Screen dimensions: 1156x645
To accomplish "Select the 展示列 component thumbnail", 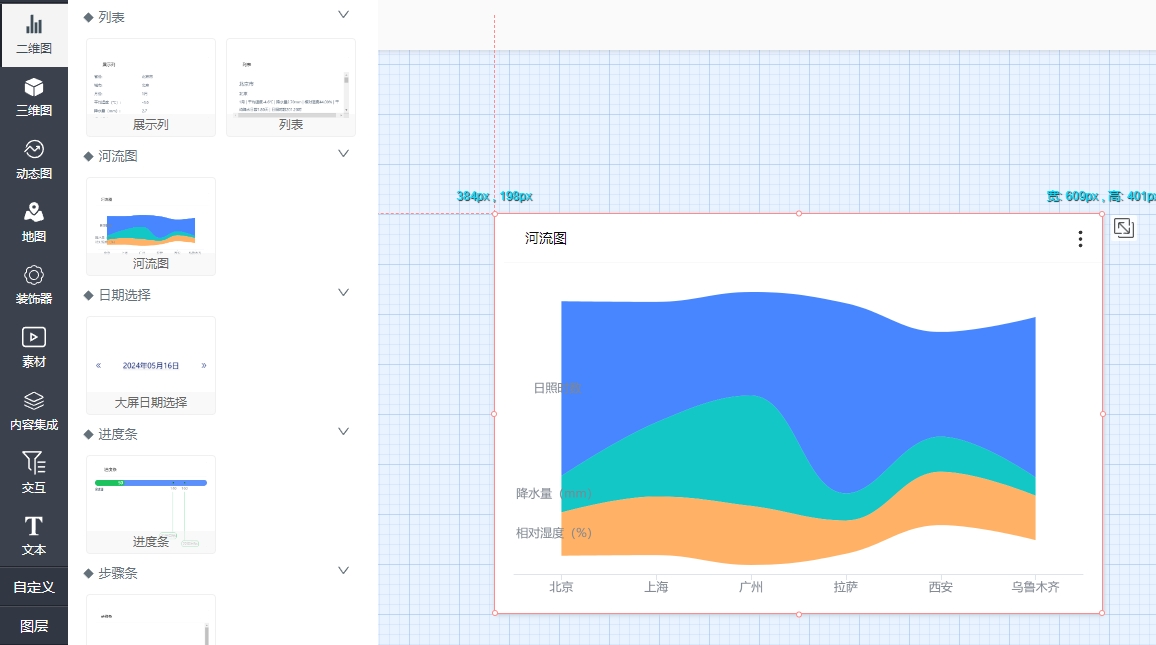I will click(151, 87).
